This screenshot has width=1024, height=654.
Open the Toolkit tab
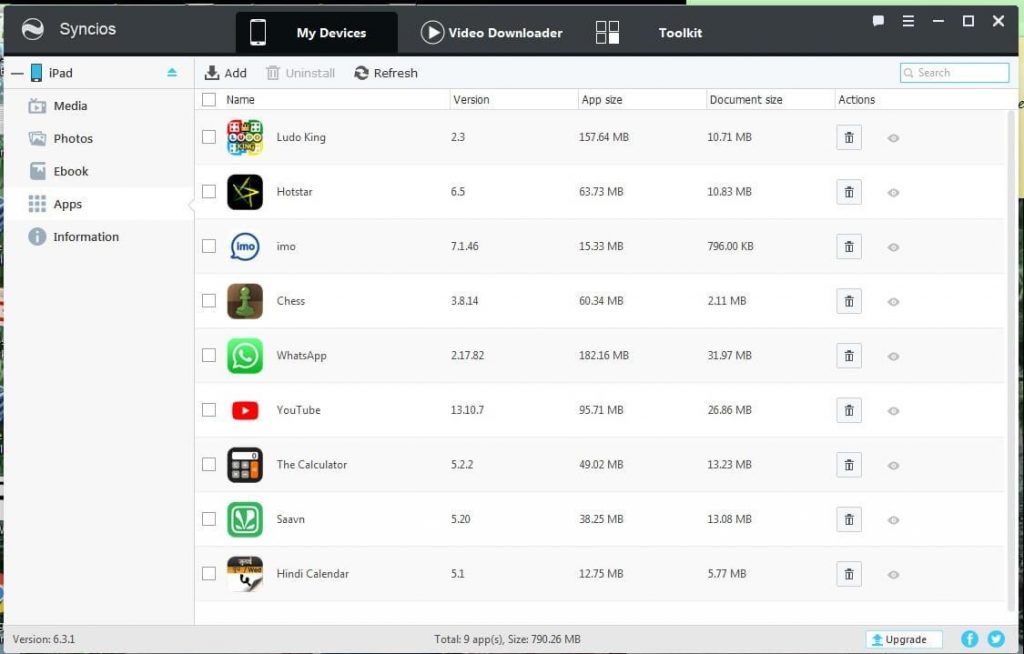tap(649, 33)
